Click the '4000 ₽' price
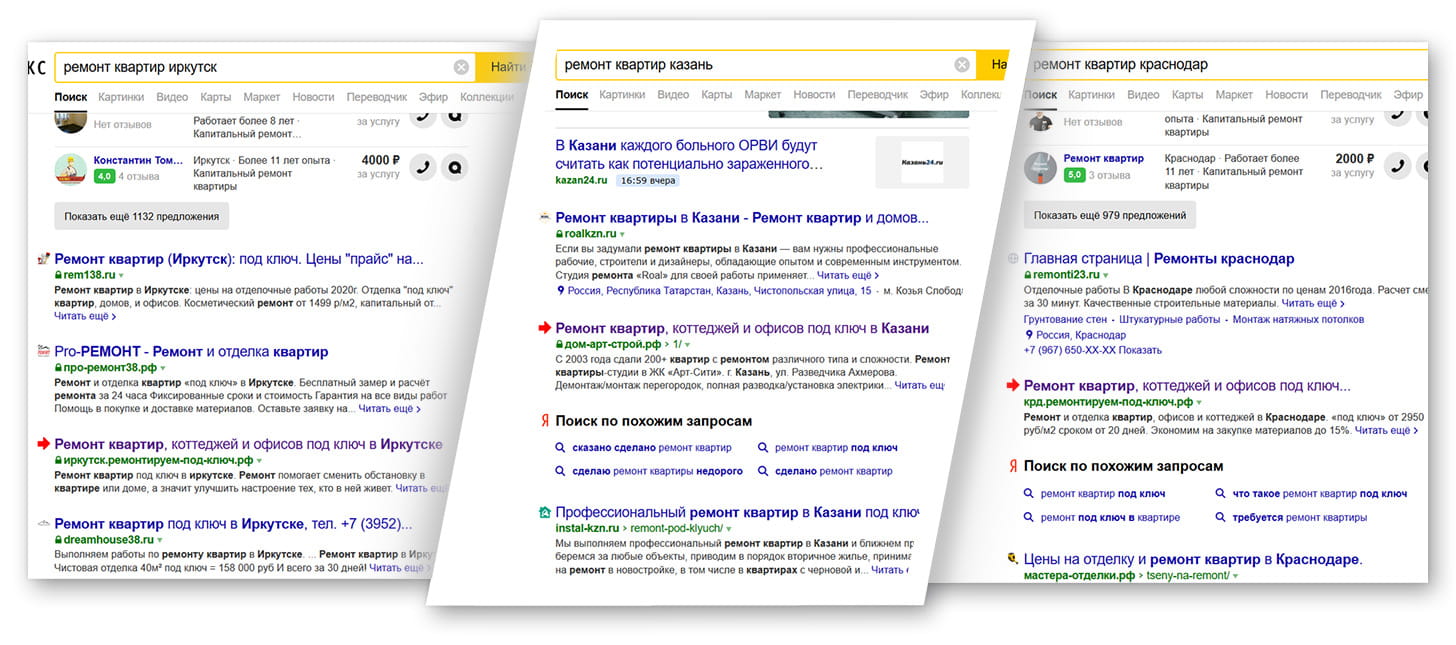The image size is (1456, 645). pyautogui.click(x=381, y=160)
